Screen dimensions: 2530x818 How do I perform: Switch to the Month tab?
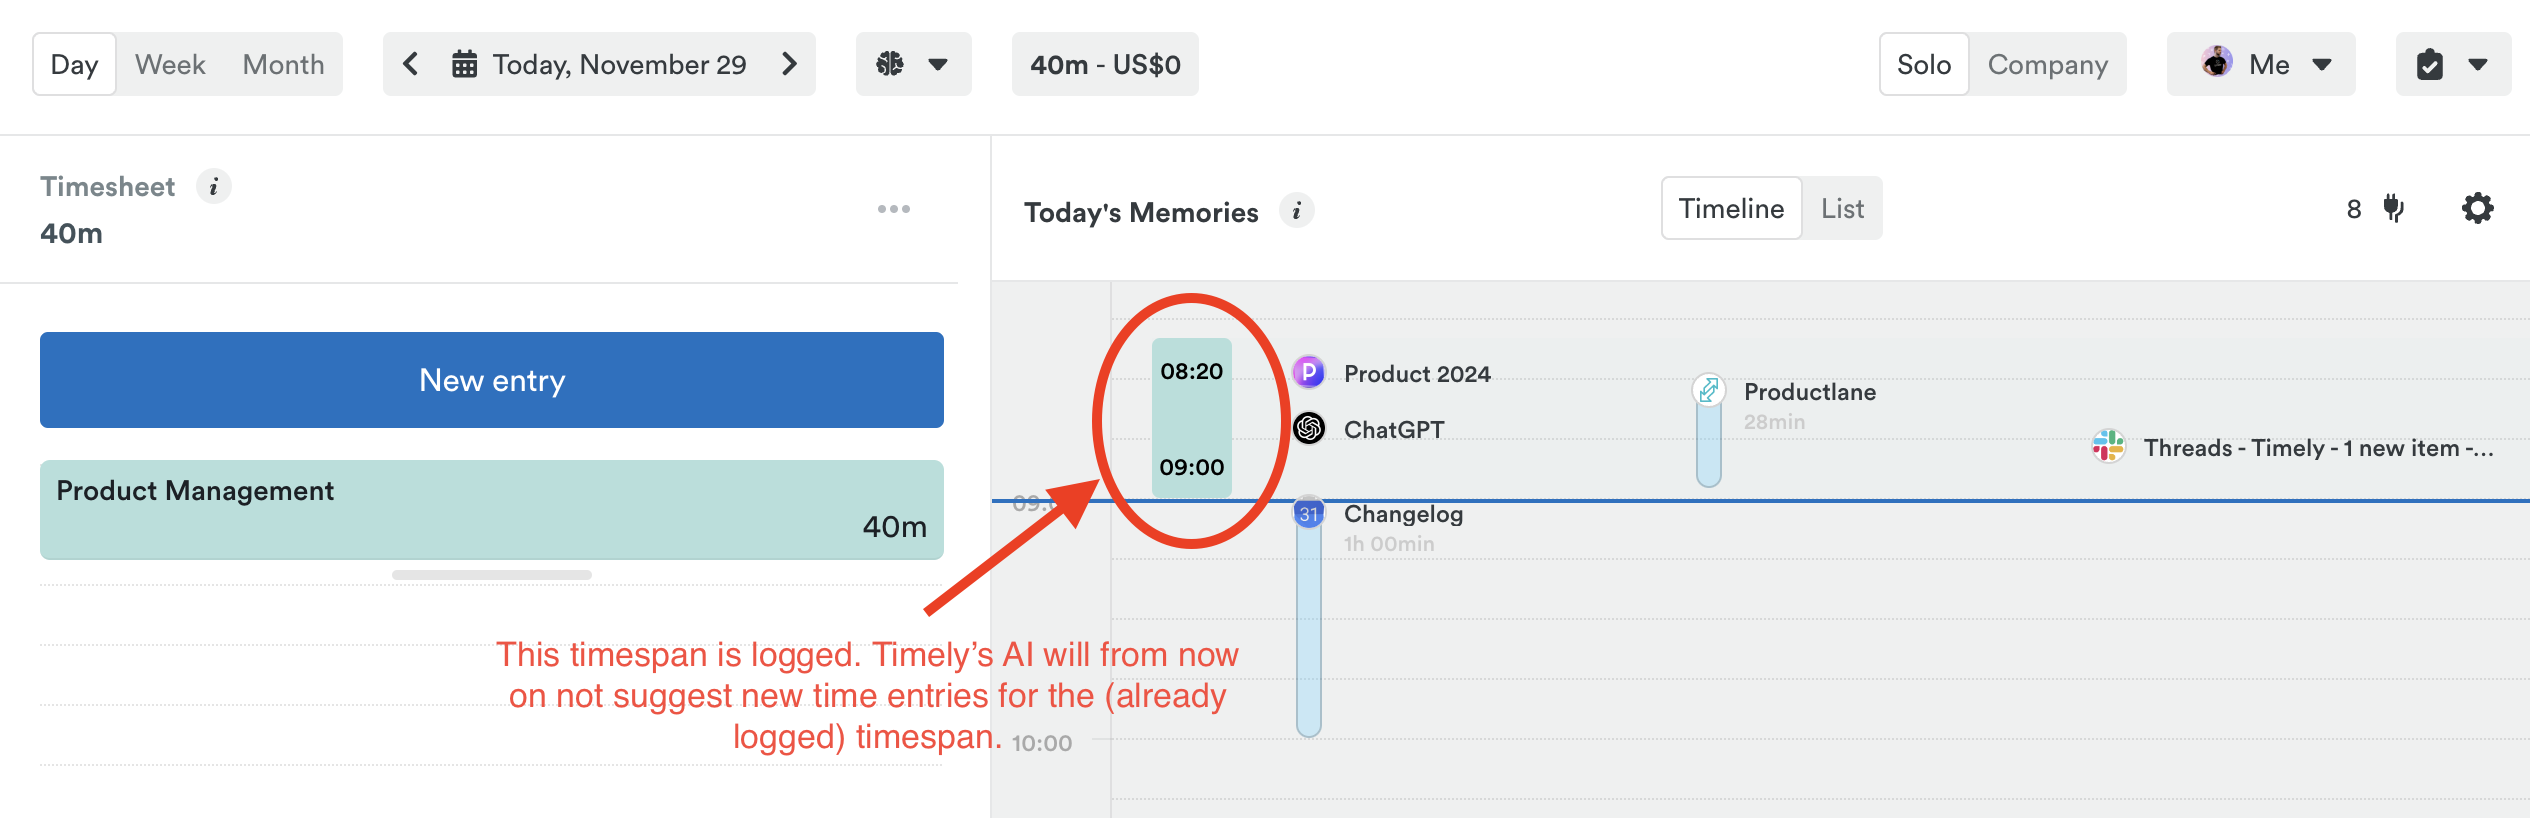(x=283, y=64)
